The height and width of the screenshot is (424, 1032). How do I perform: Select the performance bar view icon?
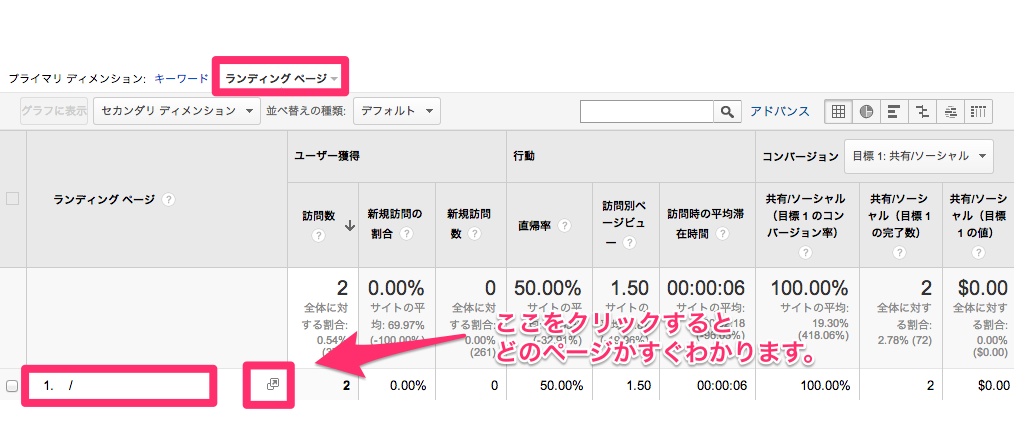894,111
